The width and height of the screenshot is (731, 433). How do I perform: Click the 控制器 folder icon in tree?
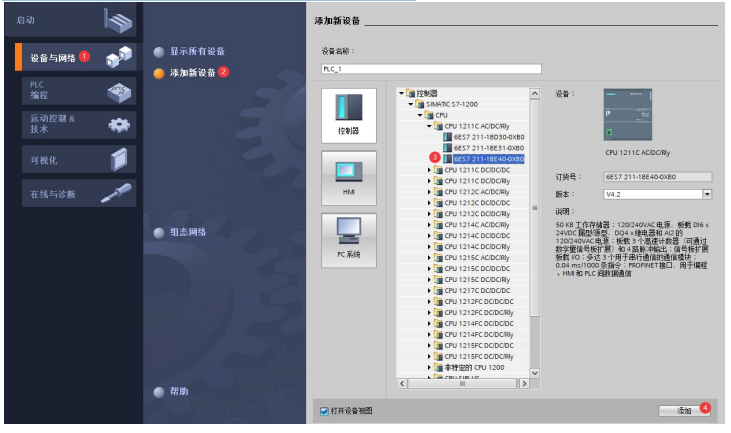(x=410, y=93)
